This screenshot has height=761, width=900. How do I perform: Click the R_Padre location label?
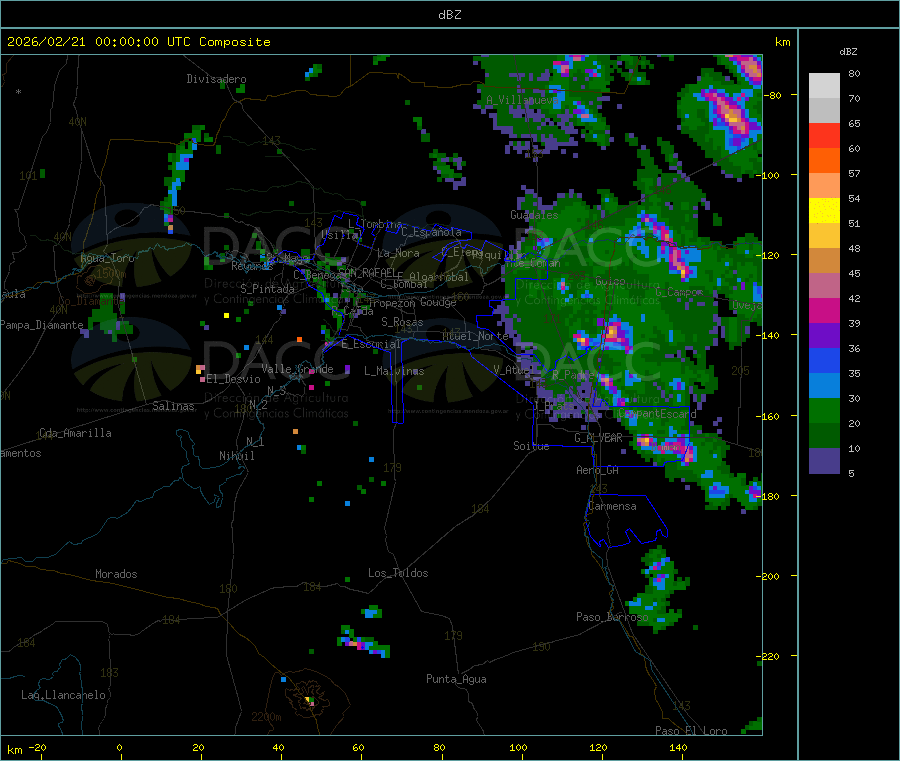tap(573, 375)
